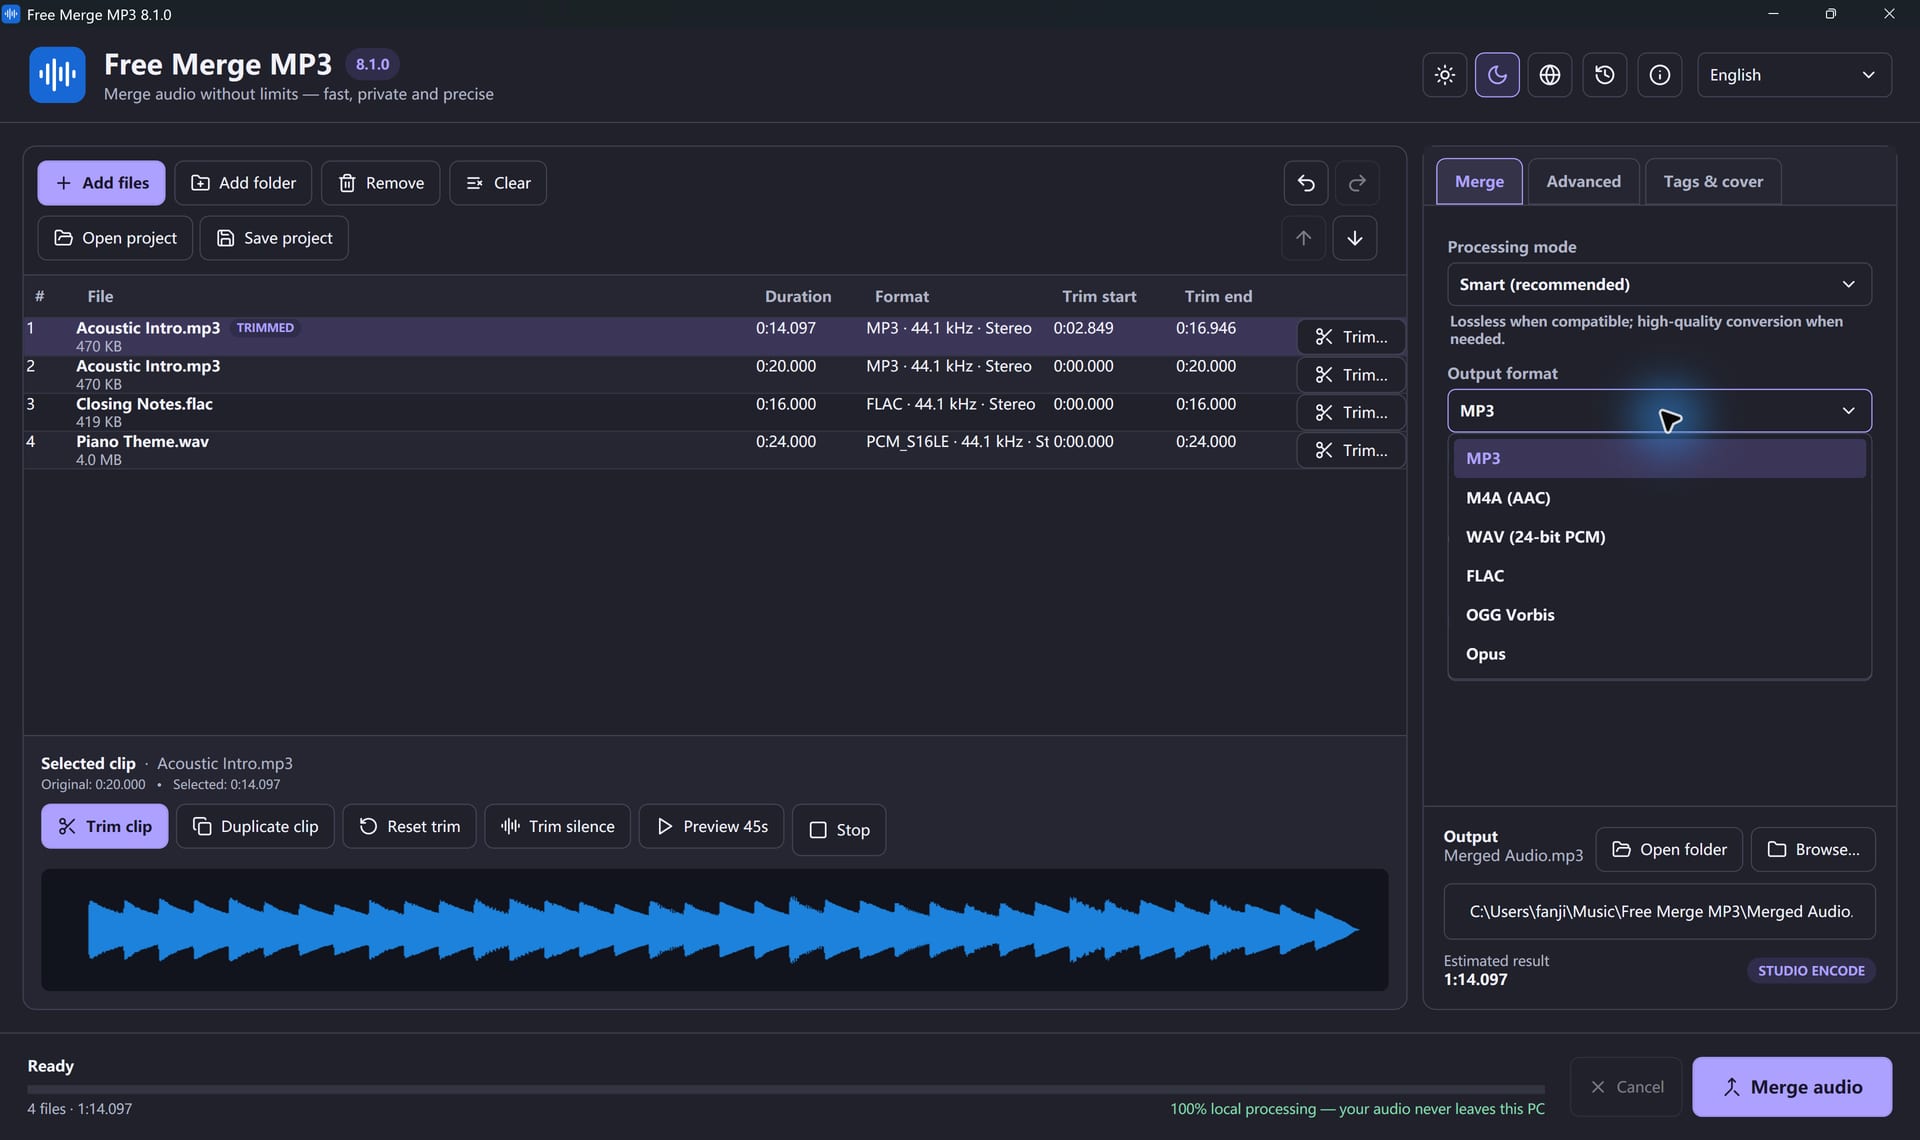Click the TRIMMED badge on first row

click(265, 328)
